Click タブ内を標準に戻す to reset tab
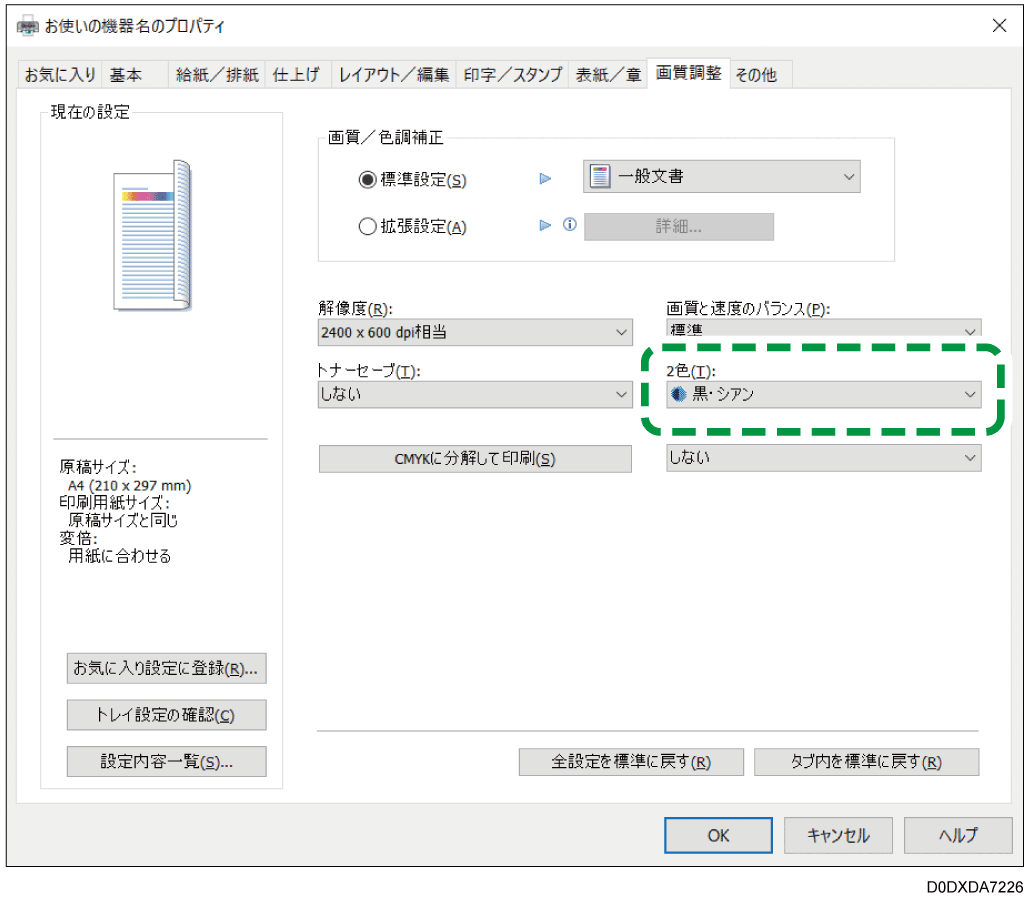The height and width of the screenshot is (900, 1028). [x=866, y=761]
